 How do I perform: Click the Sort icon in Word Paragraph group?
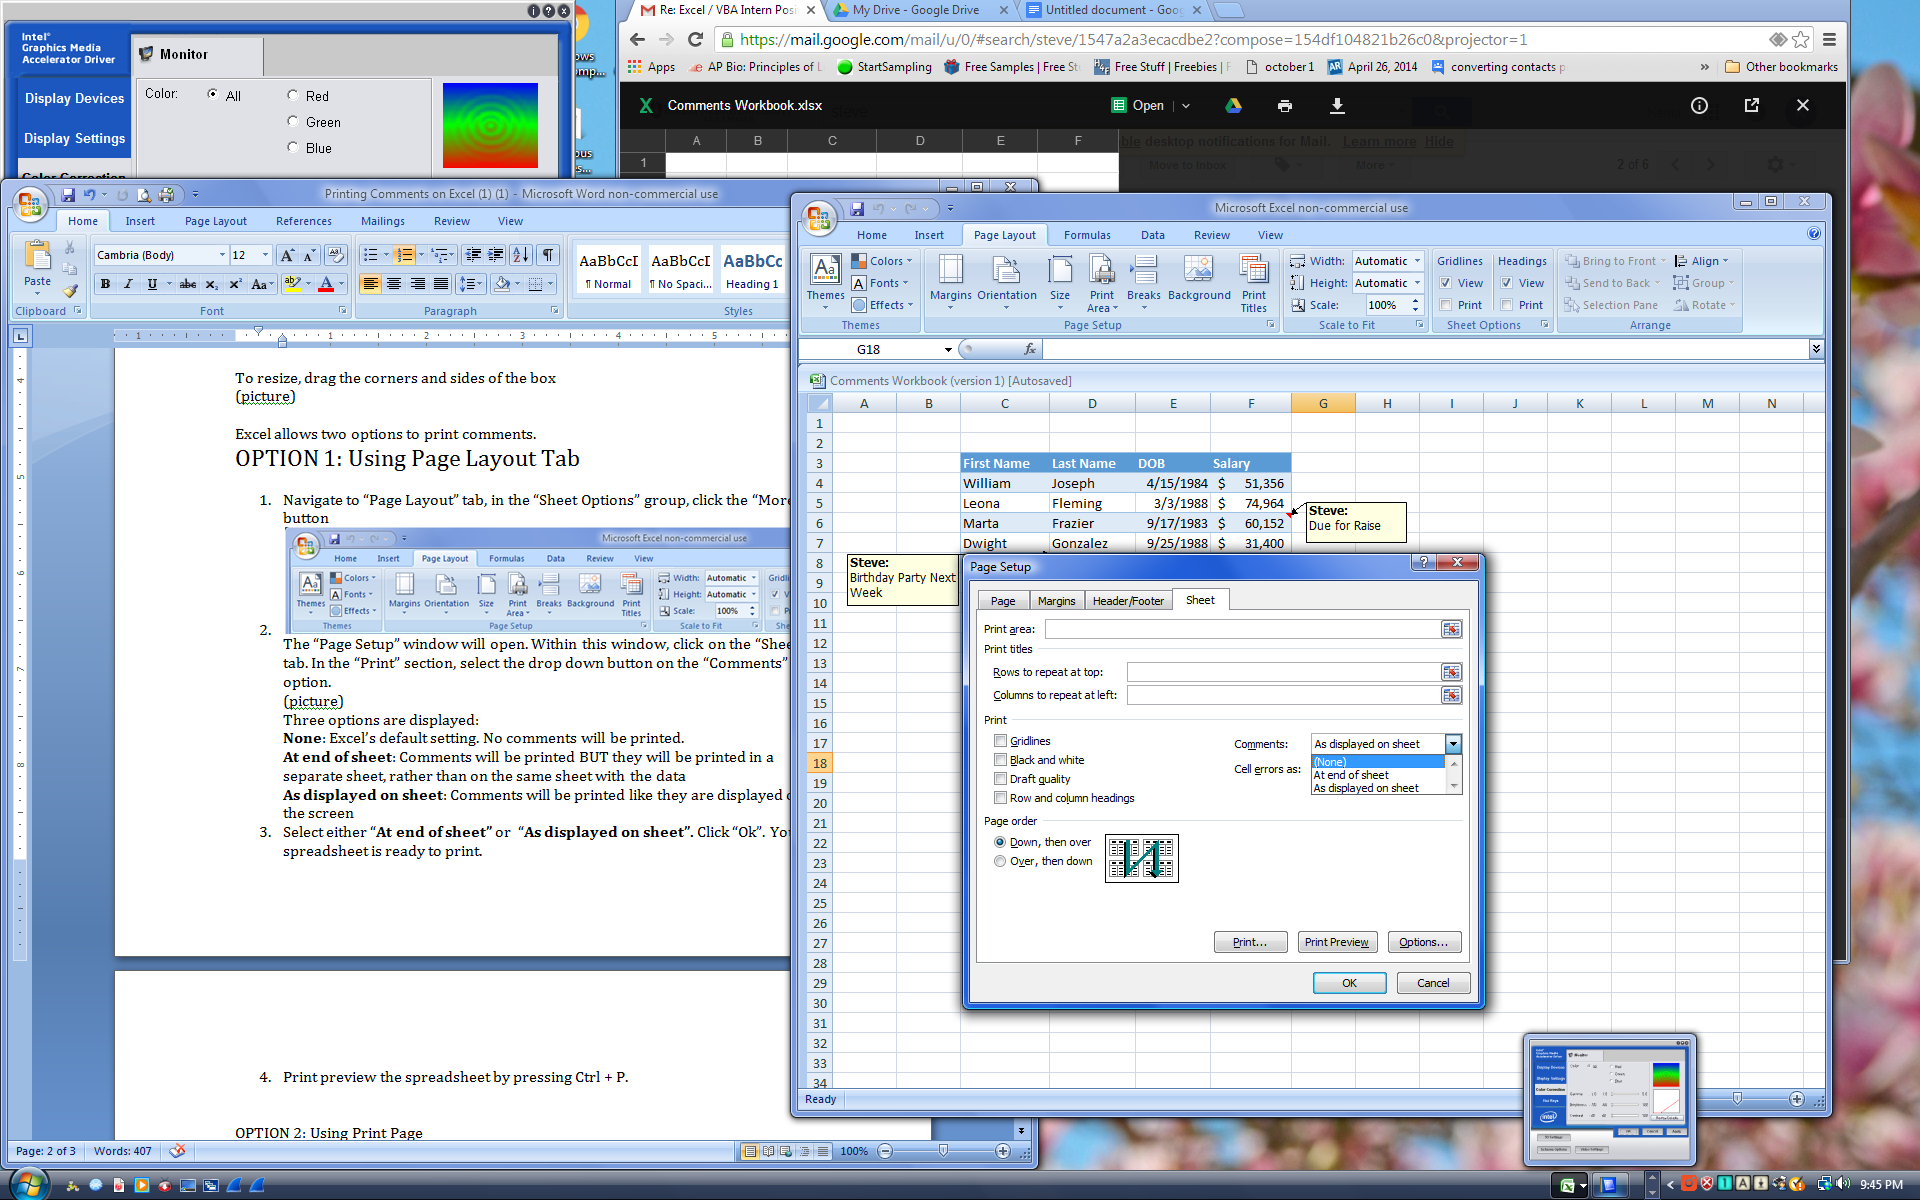[x=521, y=255]
